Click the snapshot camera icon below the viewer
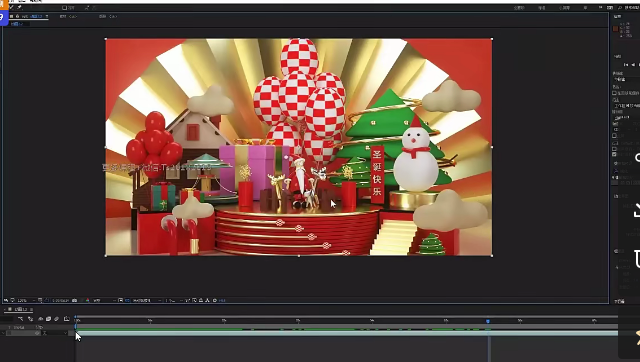The image size is (640, 362). tap(74, 300)
